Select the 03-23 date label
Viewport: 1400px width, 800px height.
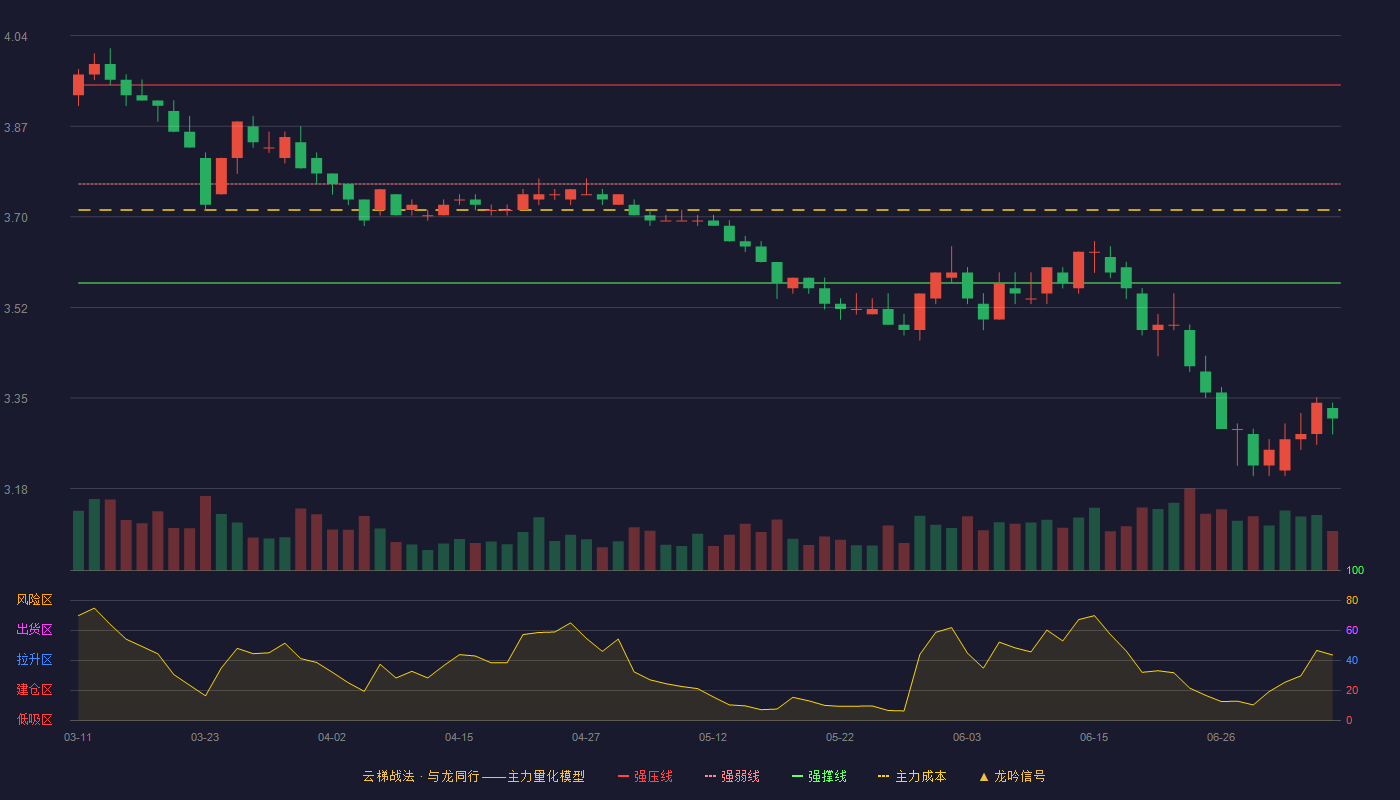(205, 737)
